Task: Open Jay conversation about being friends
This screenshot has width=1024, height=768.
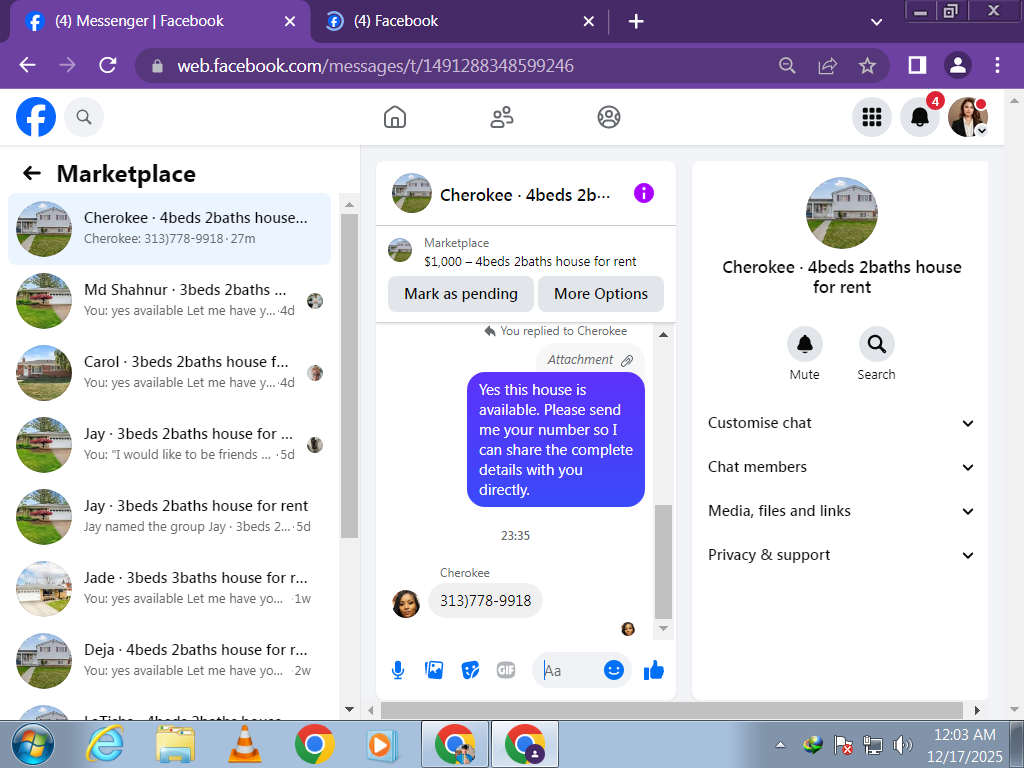Action: 169,445
